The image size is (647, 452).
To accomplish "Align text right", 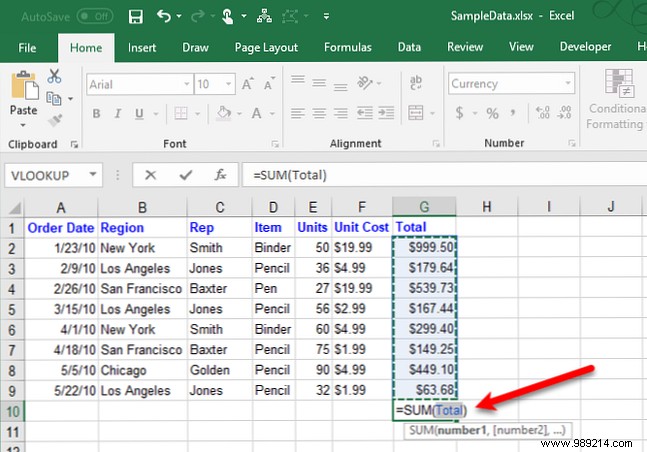I will click(340, 113).
